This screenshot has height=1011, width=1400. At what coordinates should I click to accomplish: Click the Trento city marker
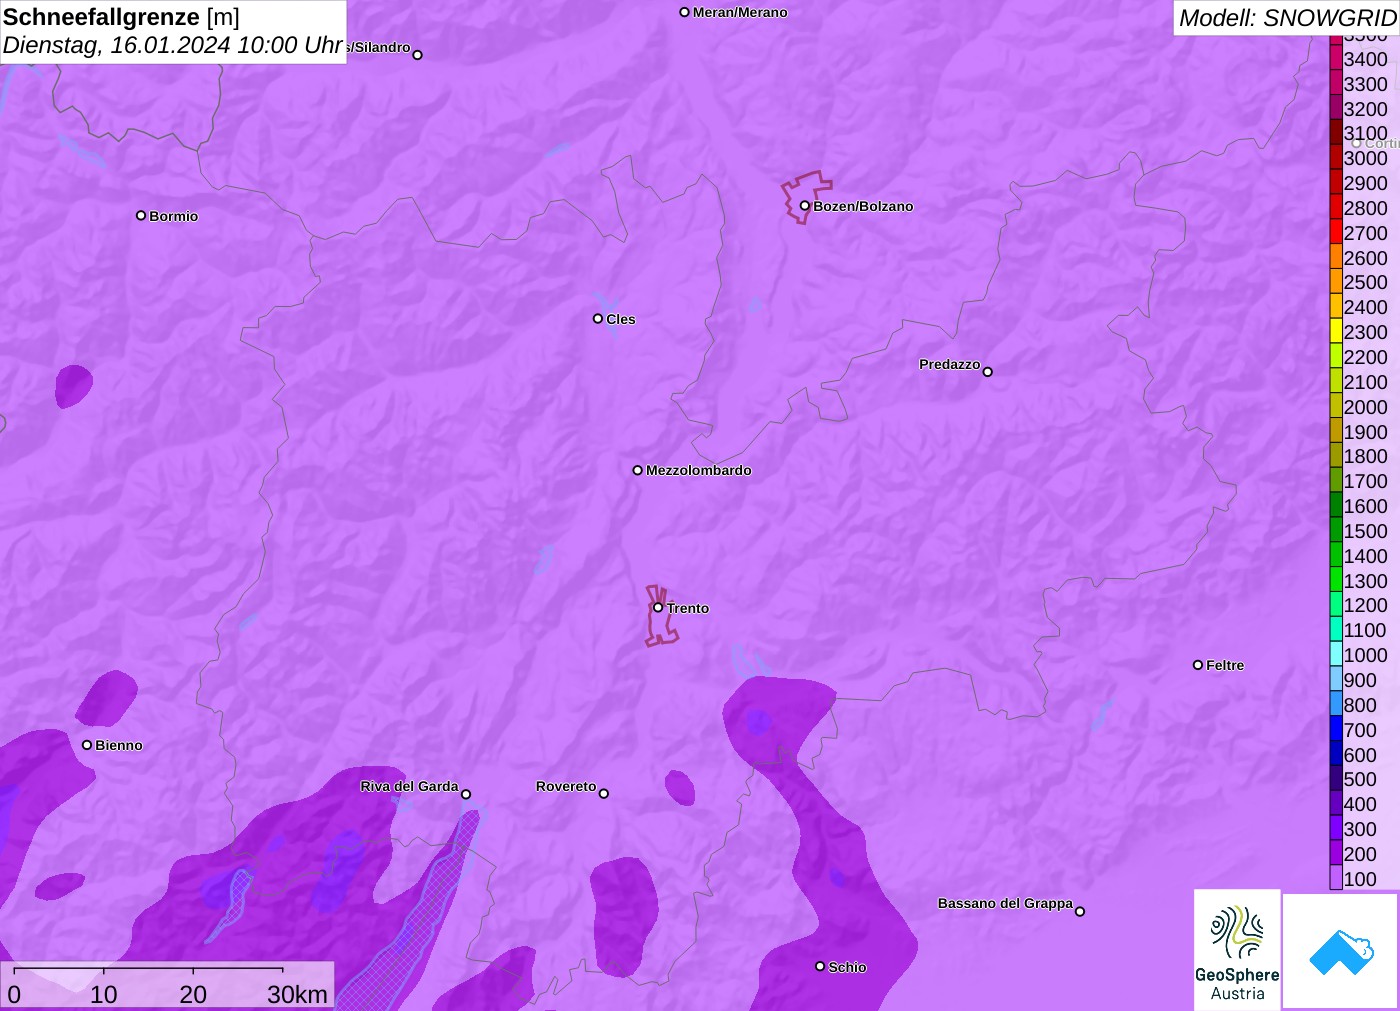point(658,607)
